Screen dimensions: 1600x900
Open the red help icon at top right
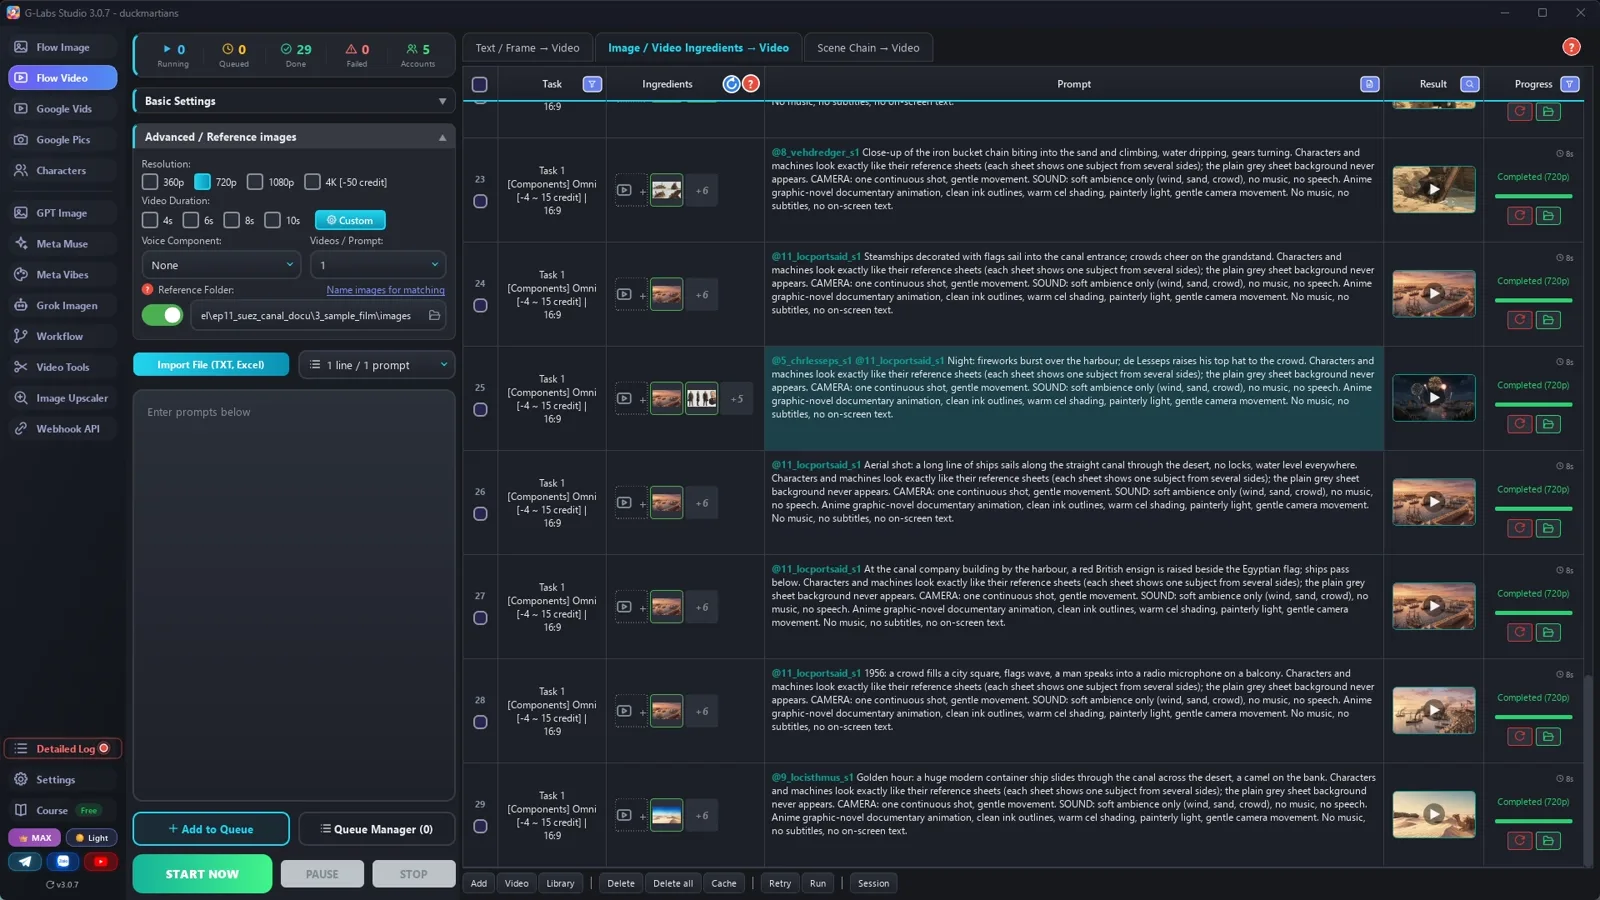pos(1571,47)
